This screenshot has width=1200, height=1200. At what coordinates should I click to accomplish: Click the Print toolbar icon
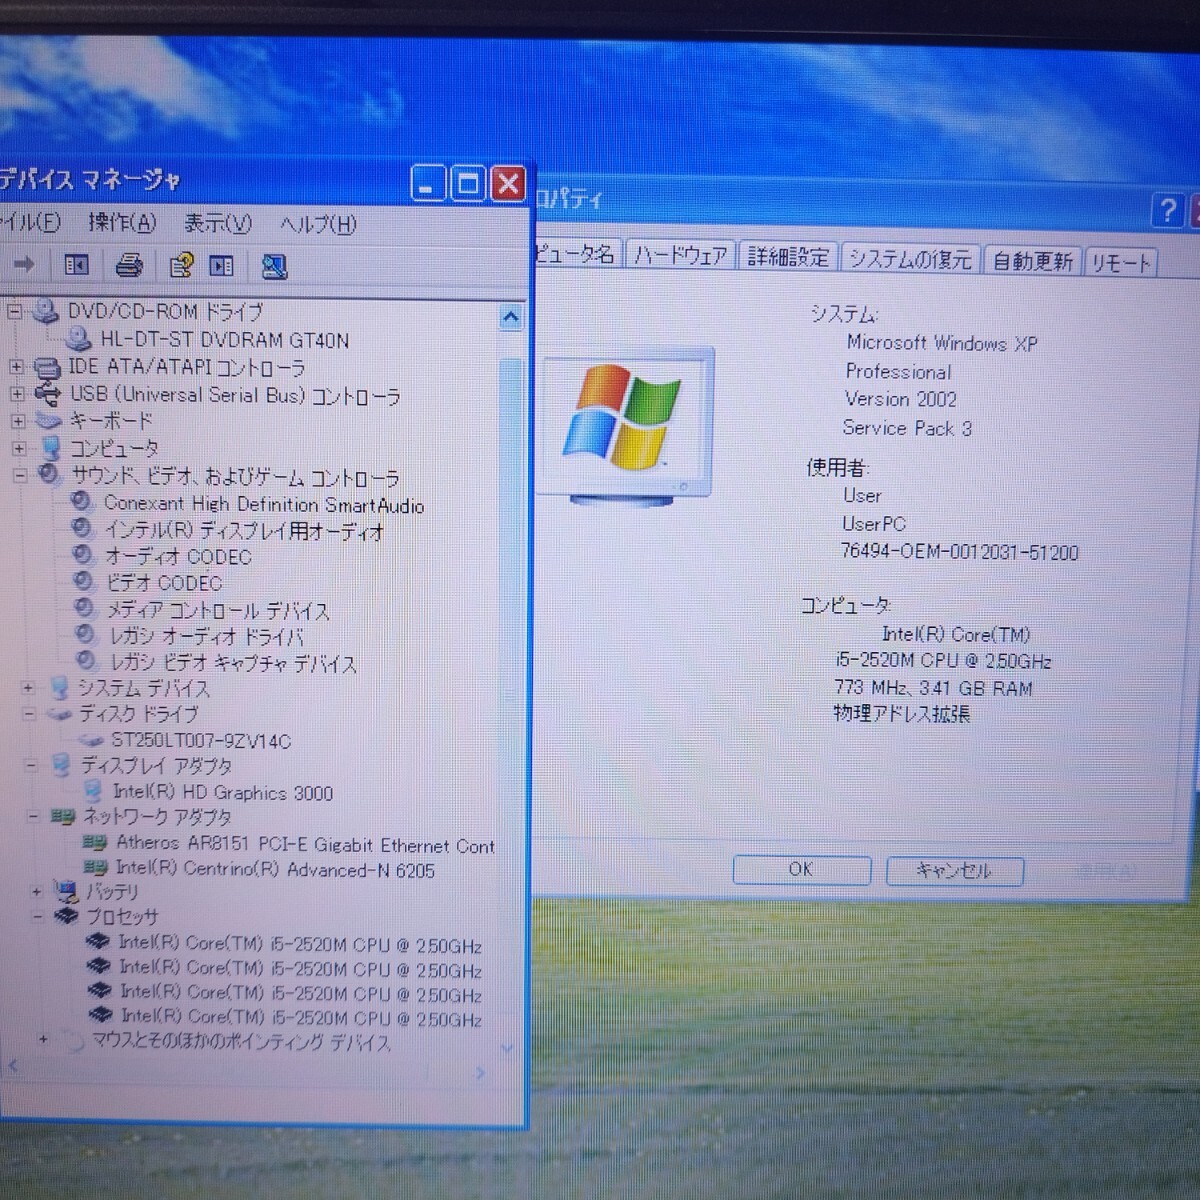pos(129,266)
